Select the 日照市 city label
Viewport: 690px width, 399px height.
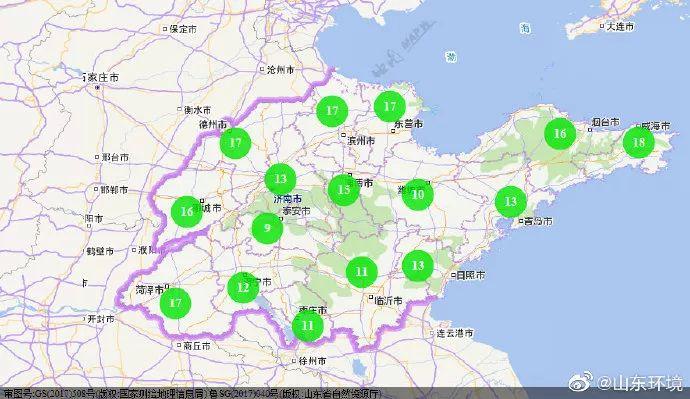(x=471, y=275)
